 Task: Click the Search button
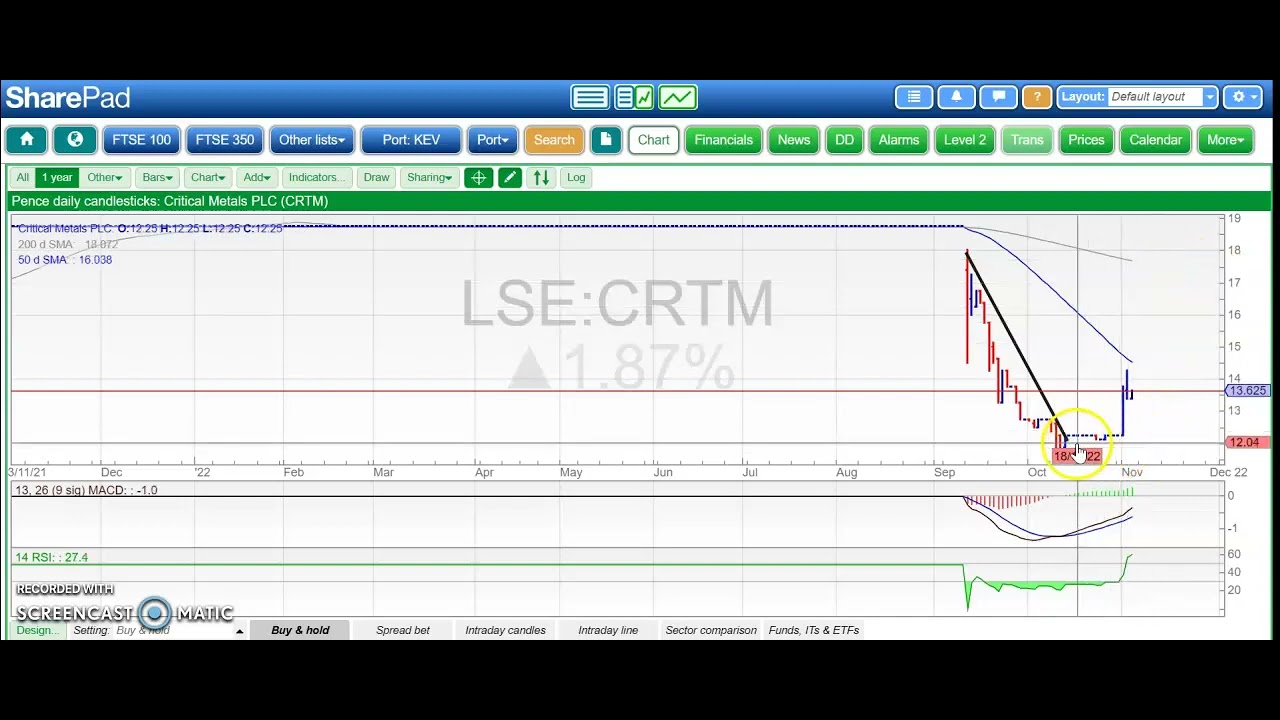pyautogui.click(x=554, y=140)
